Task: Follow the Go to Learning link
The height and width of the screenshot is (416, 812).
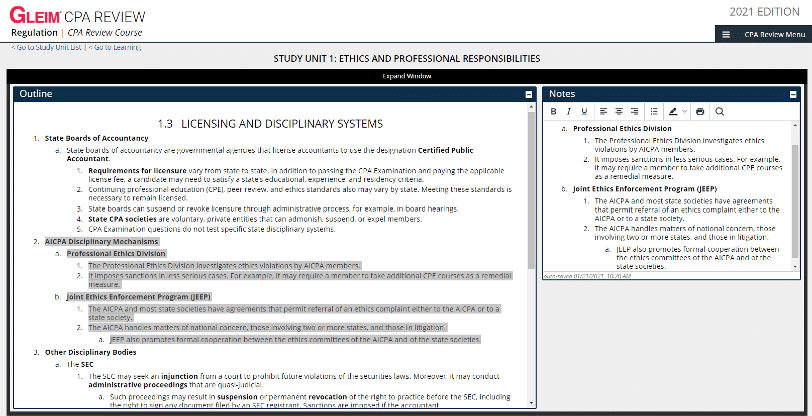Action: [114, 47]
